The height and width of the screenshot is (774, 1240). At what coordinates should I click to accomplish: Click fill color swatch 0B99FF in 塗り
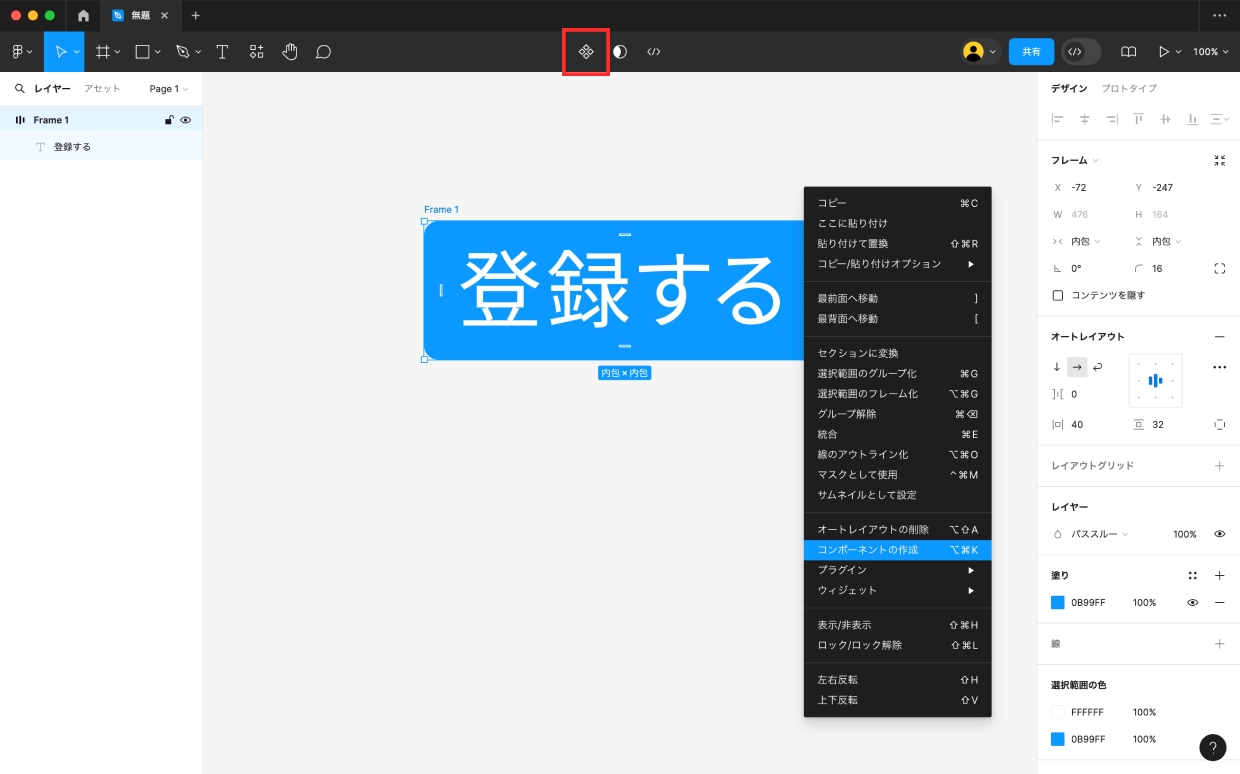pyautogui.click(x=1058, y=603)
